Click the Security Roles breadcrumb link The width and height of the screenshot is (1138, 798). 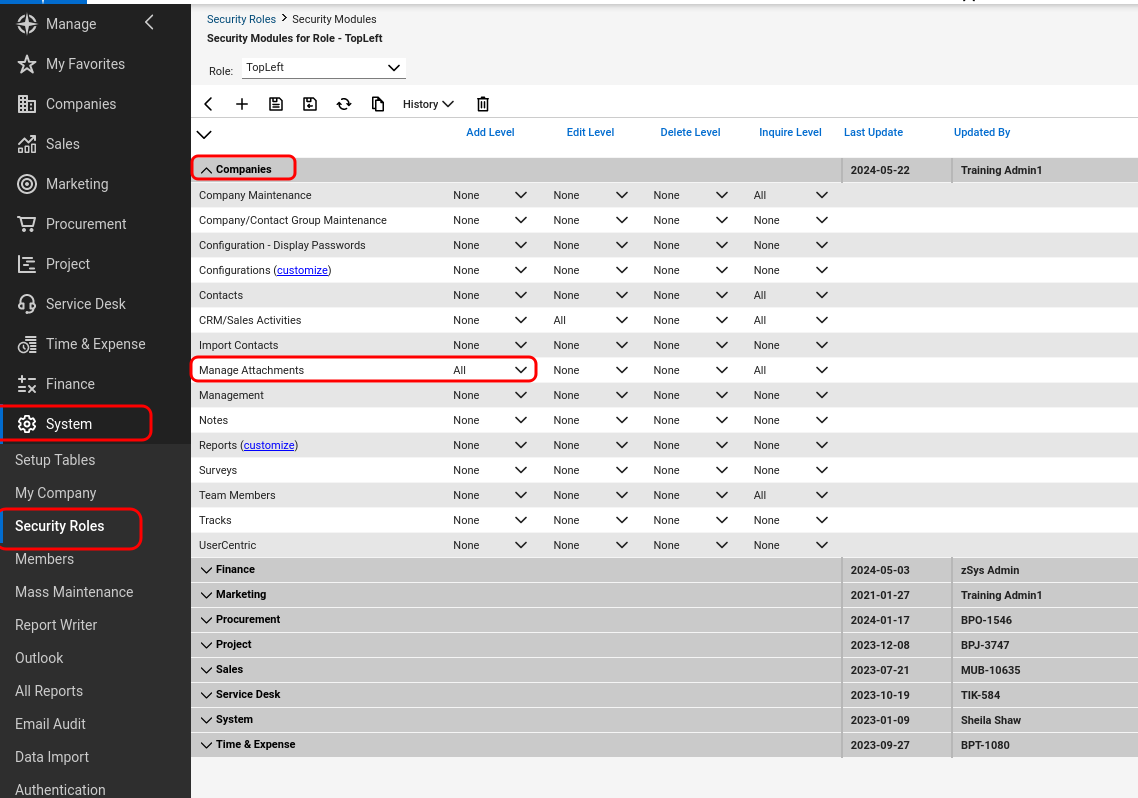pyautogui.click(x=241, y=19)
